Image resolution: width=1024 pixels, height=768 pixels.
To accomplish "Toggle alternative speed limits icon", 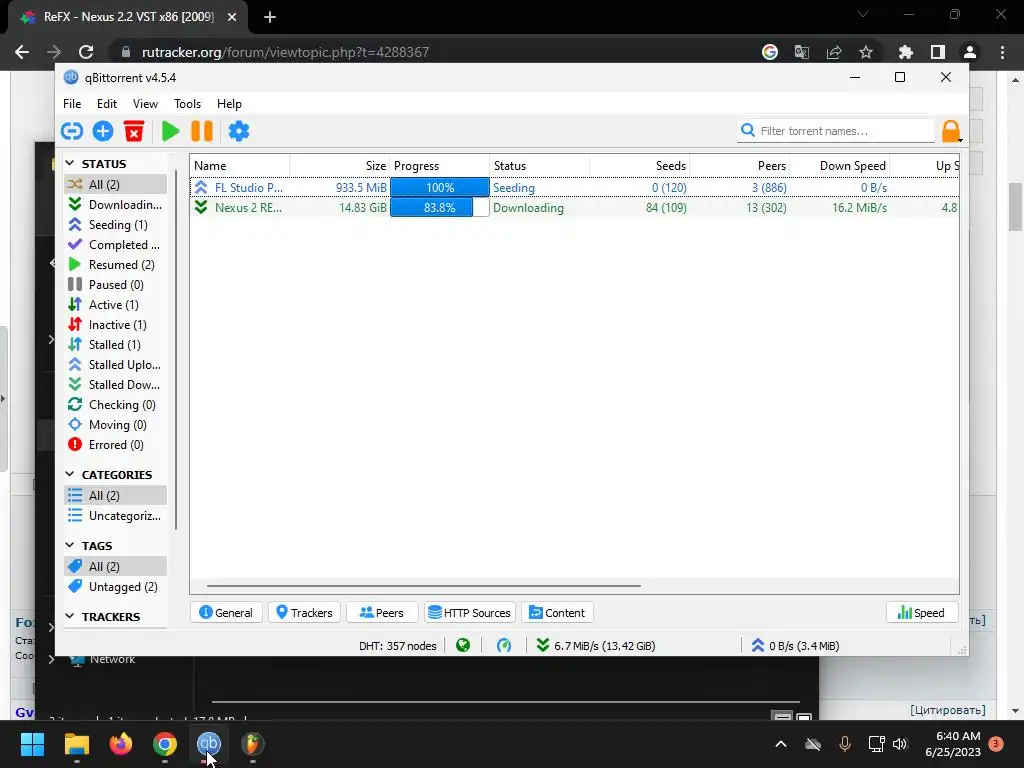I will coord(504,645).
